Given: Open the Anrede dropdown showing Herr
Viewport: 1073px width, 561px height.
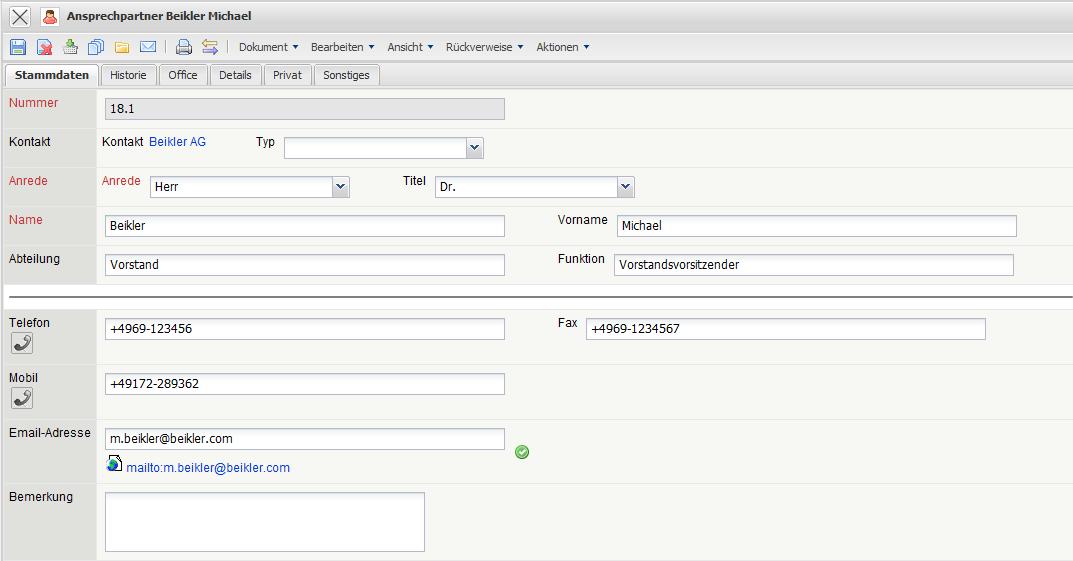Looking at the screenshot, I should (340, 187).
